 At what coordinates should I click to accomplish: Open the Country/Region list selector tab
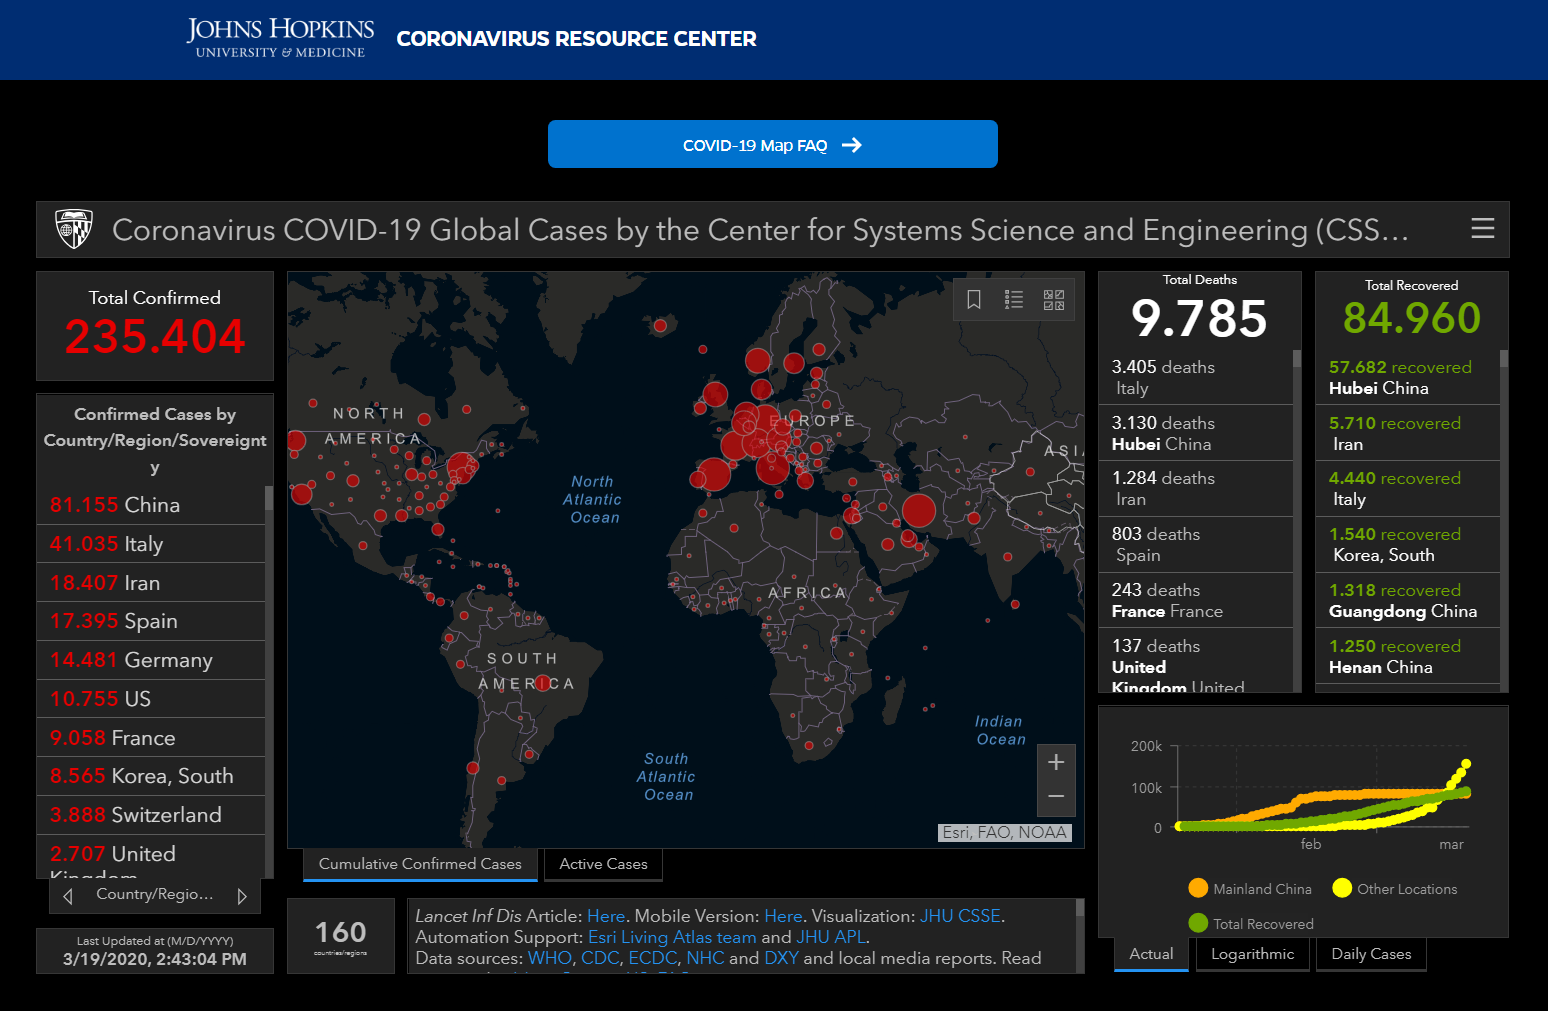coord(155,895)
